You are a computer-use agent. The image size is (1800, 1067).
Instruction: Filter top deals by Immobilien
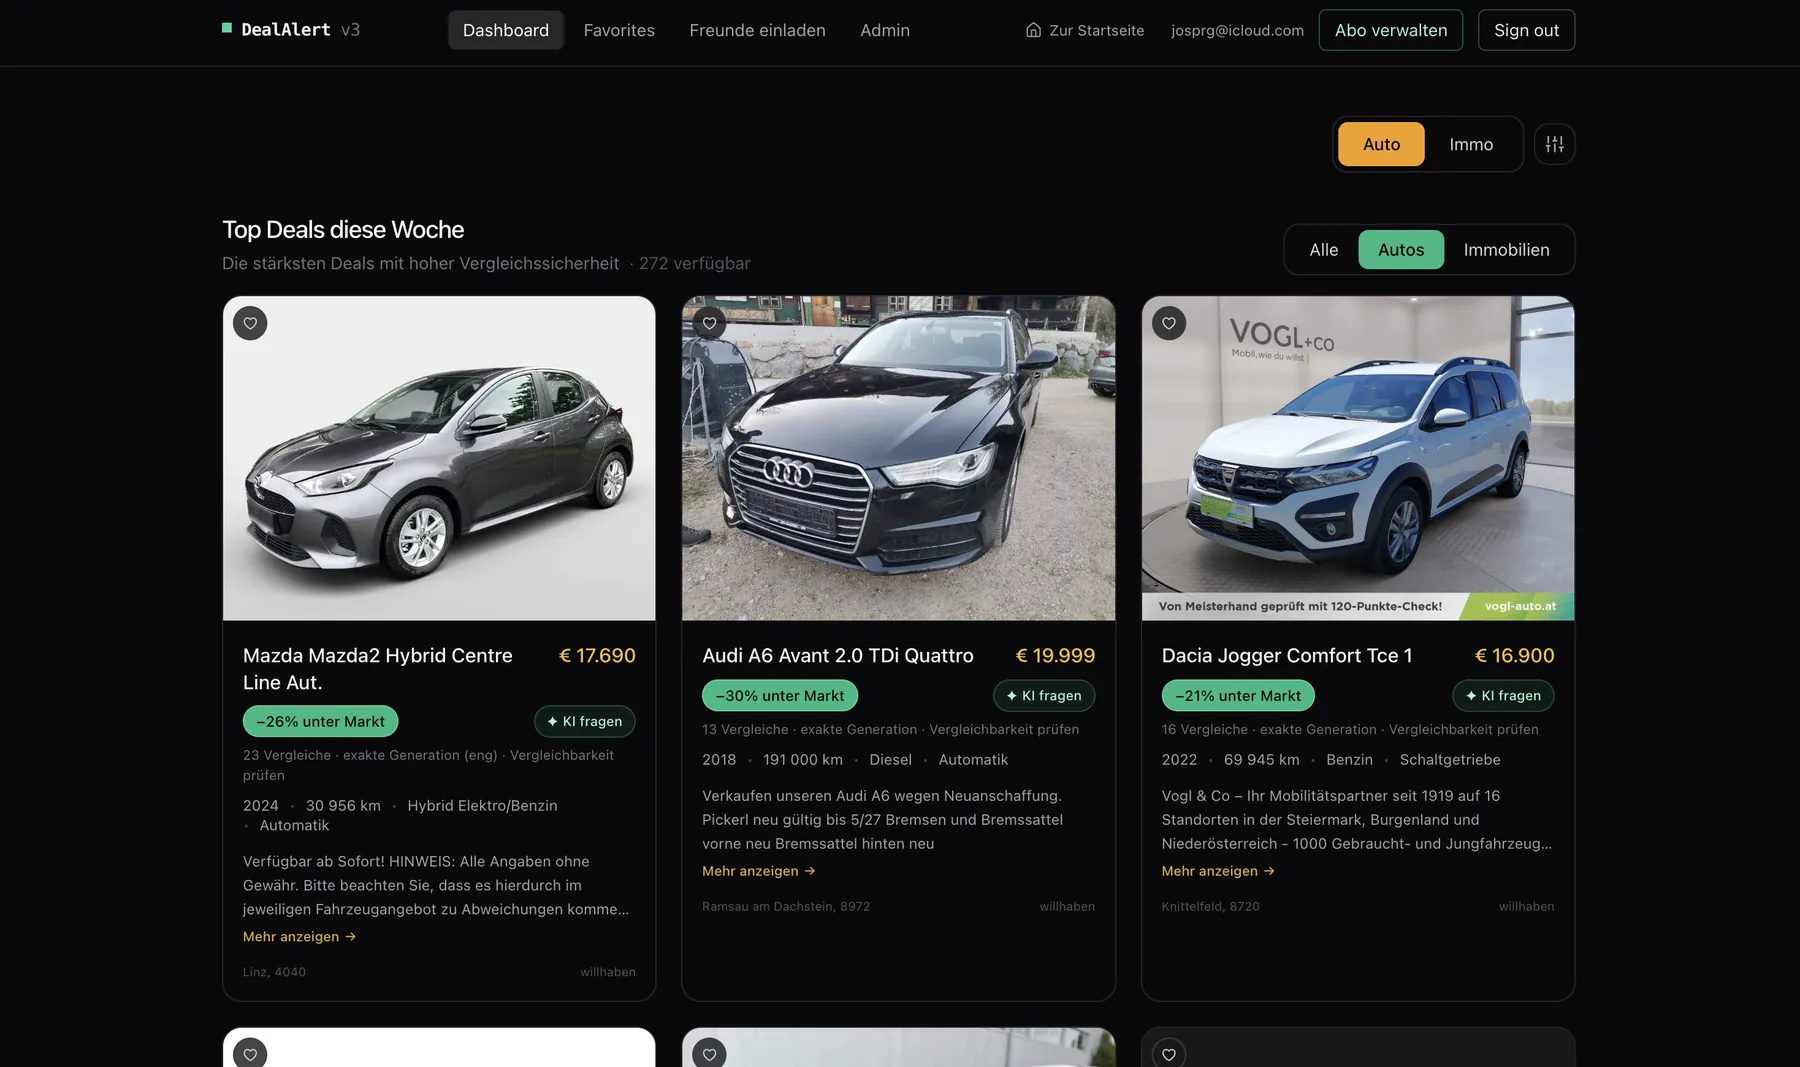coord(1506,250)
